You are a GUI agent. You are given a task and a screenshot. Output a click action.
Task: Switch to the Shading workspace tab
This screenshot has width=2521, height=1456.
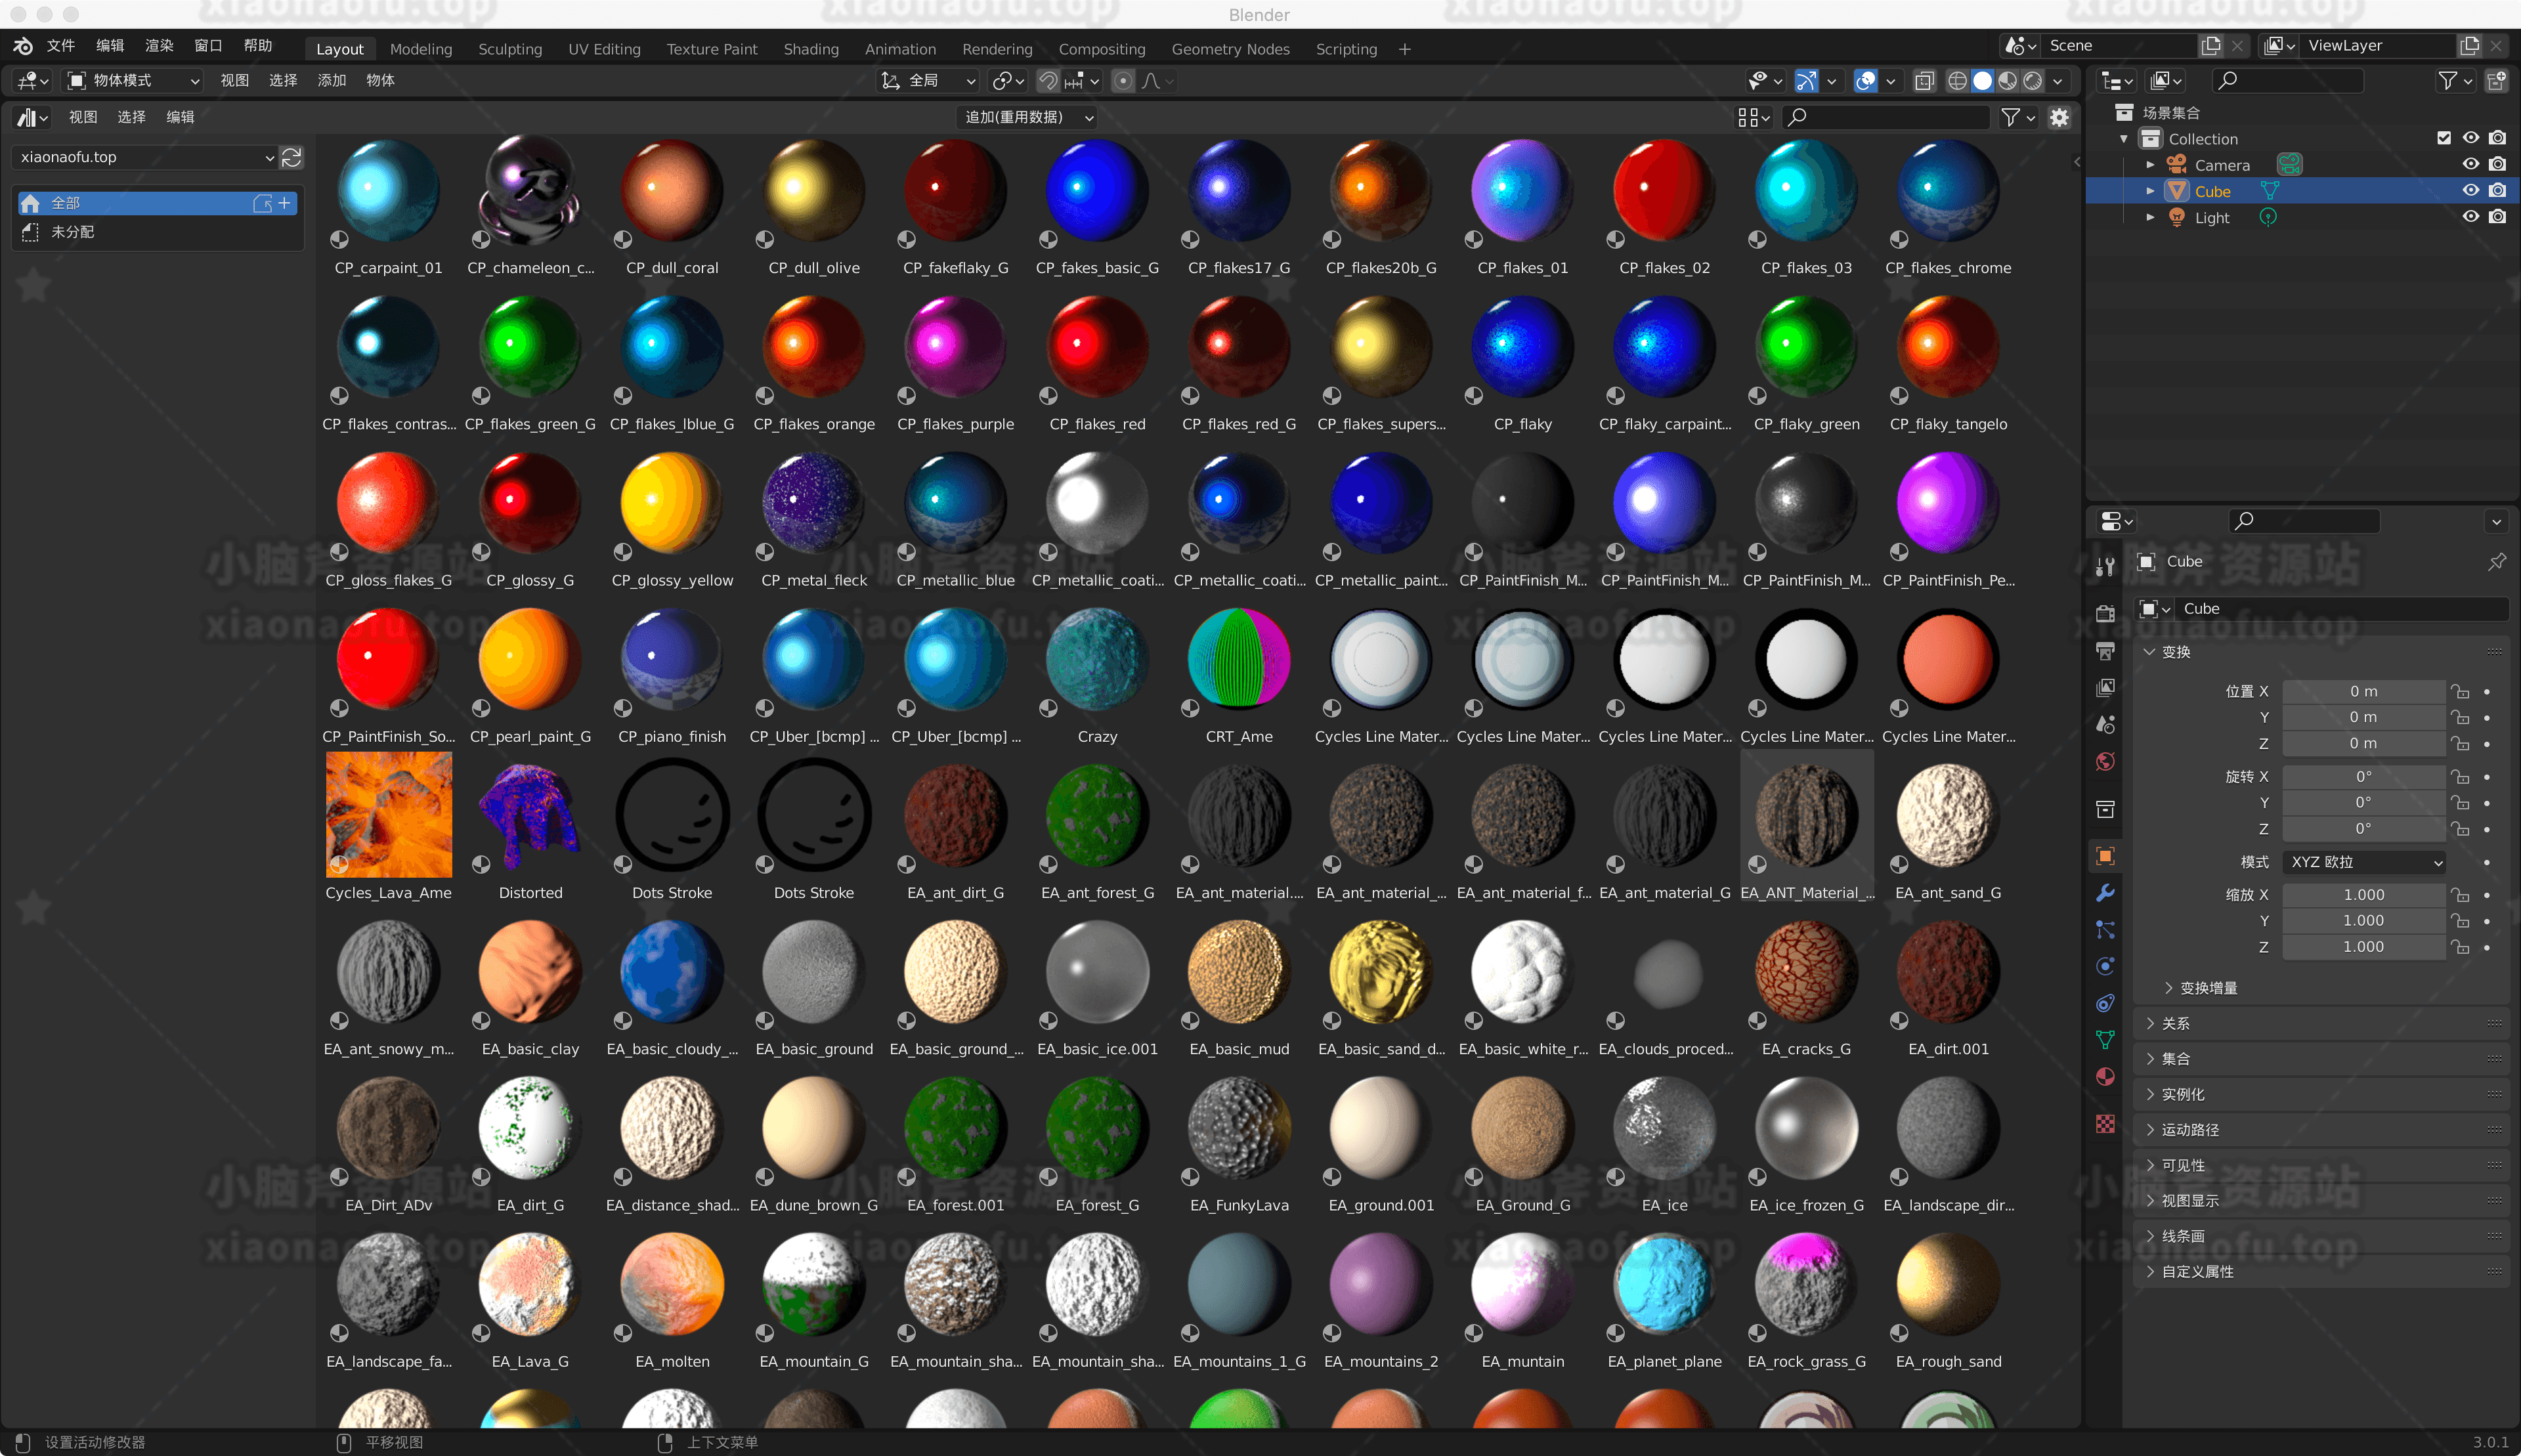coord(810,49)
